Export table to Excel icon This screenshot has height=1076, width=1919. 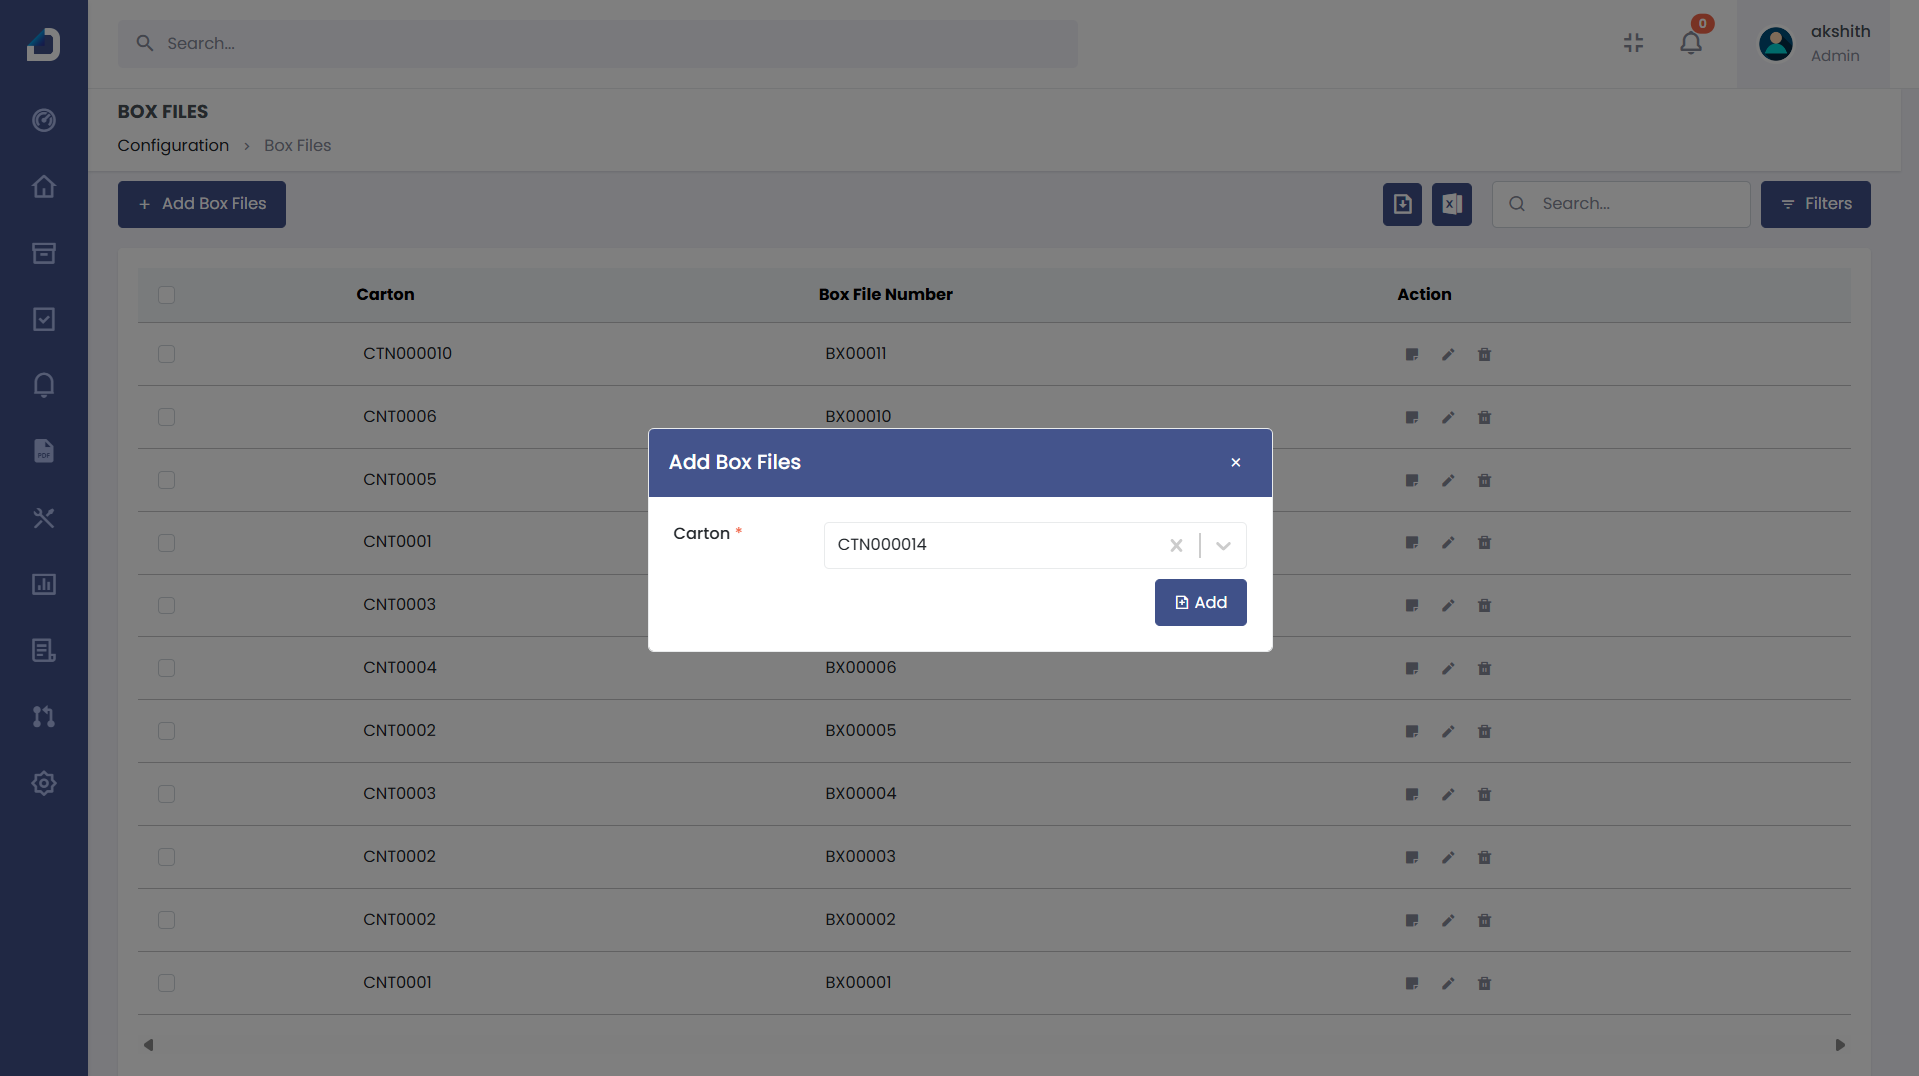click(1452, 204)
